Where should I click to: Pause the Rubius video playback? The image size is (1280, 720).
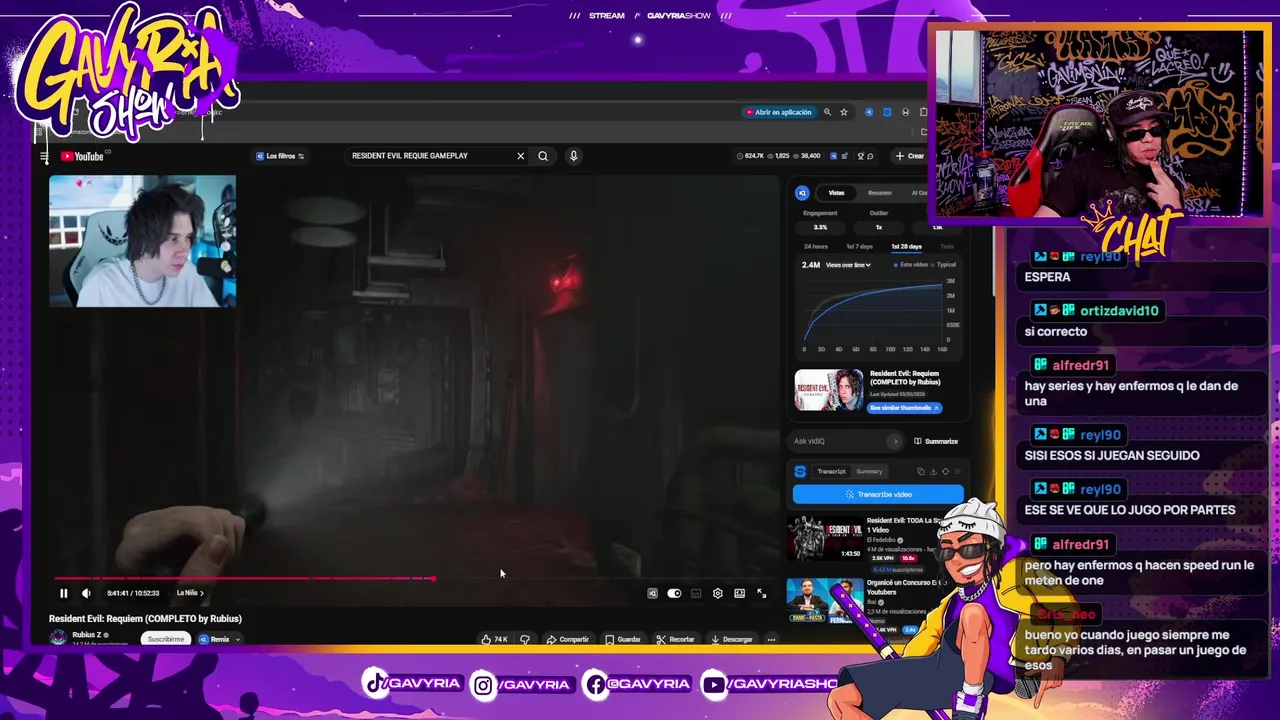64,593
